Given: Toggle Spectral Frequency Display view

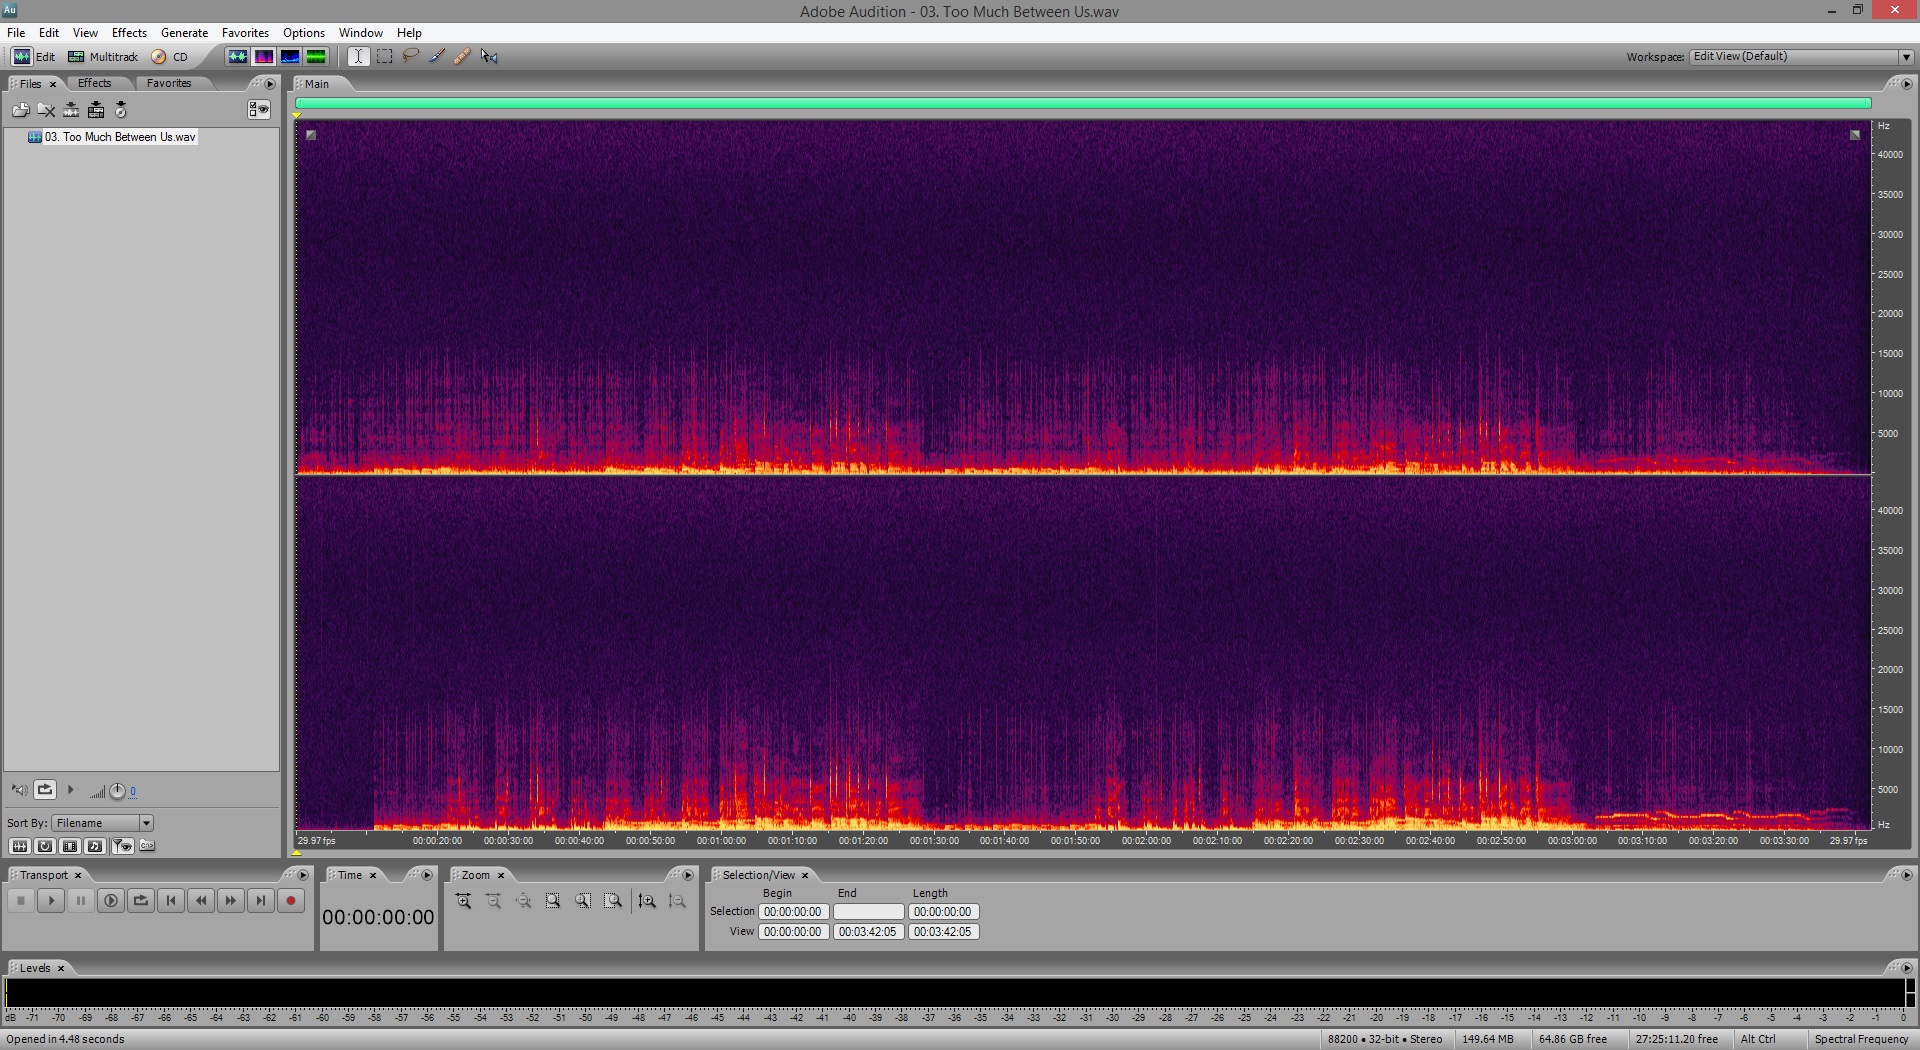Looking at the screenshot, I should point(264,57).
